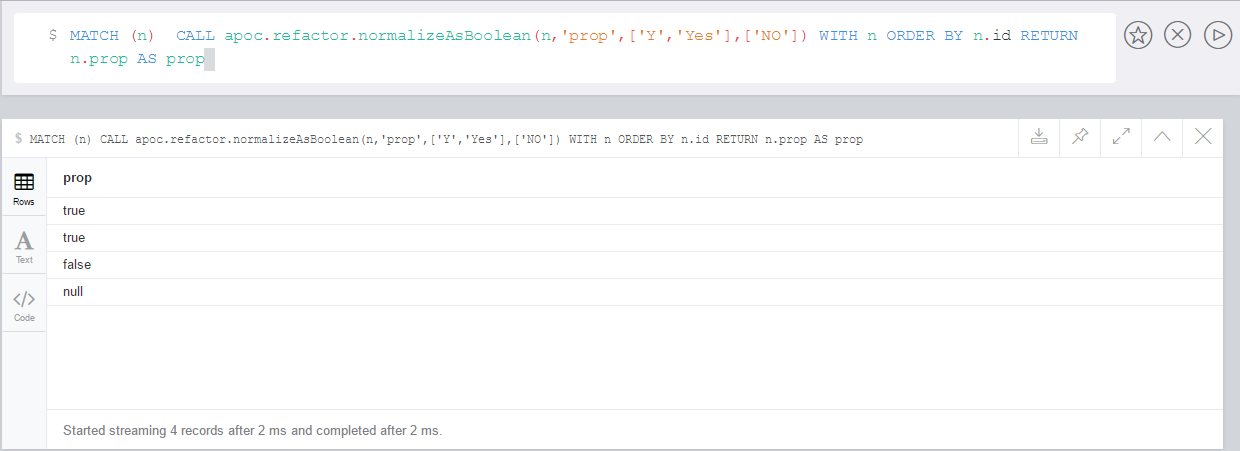Viewport: 1240px width, 451px height.
Task: Run the Cypher query with play button
Action: 1217,36
